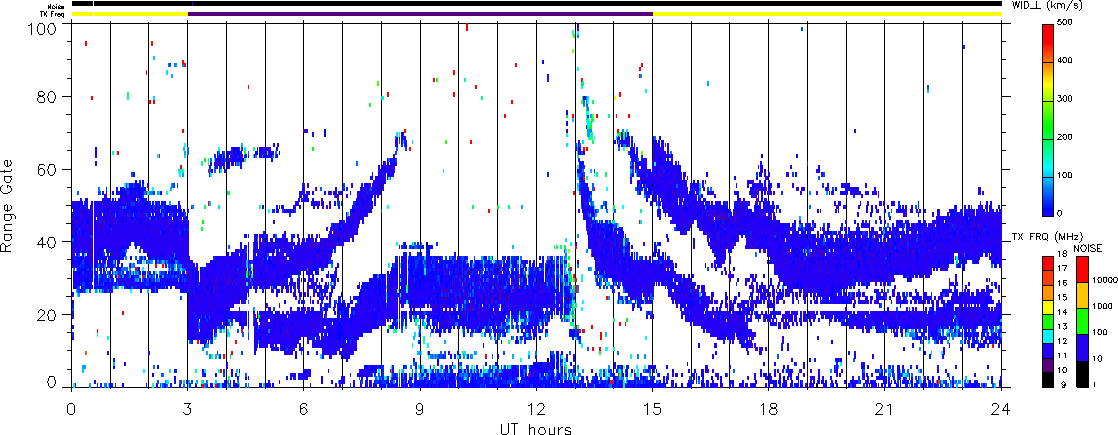Click the red 18 MHz TX FRQ swatch
The height and width of the screenshot is (435, 1118).
(x=1049, y=261)
